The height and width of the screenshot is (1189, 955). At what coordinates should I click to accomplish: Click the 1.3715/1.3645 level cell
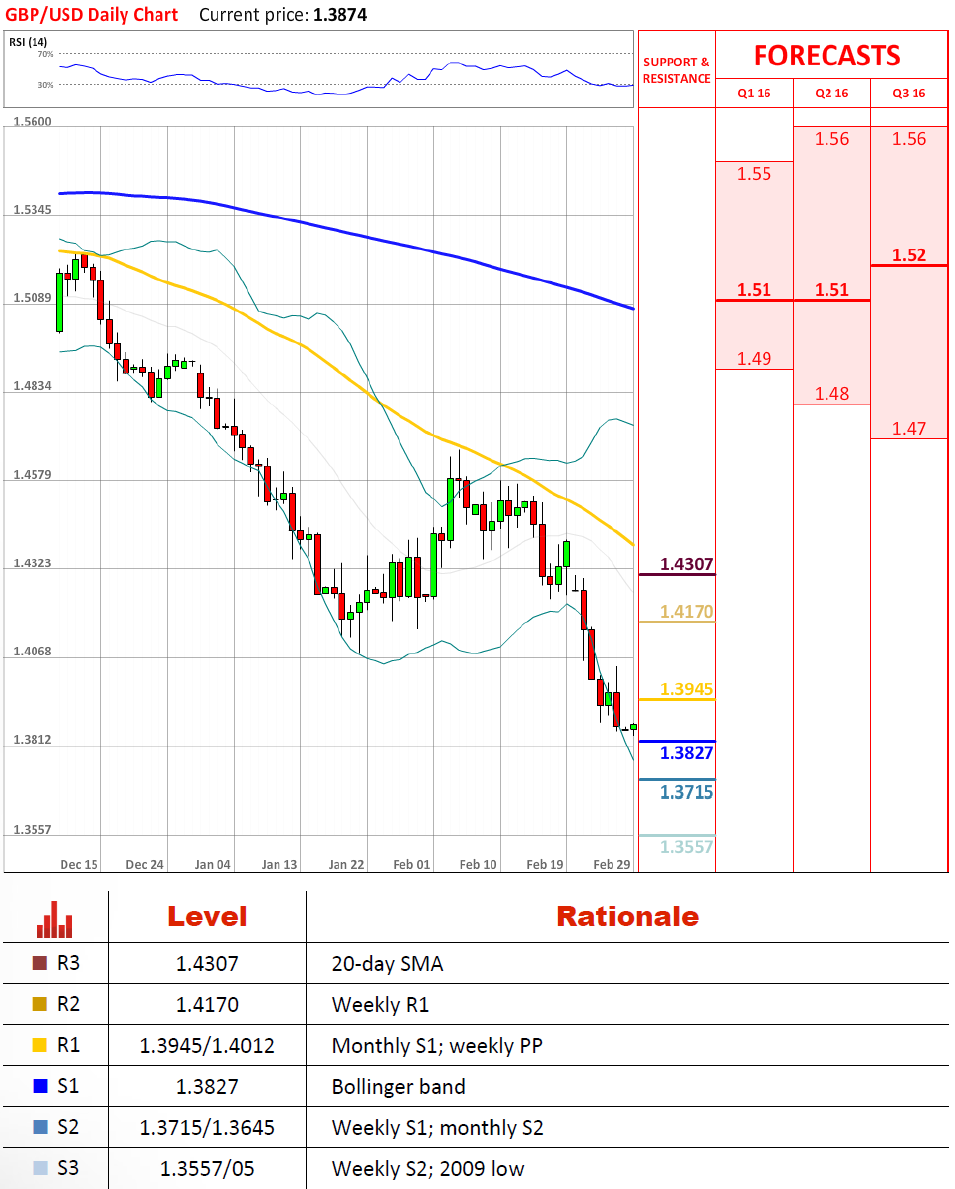(x=207, y=1128)
